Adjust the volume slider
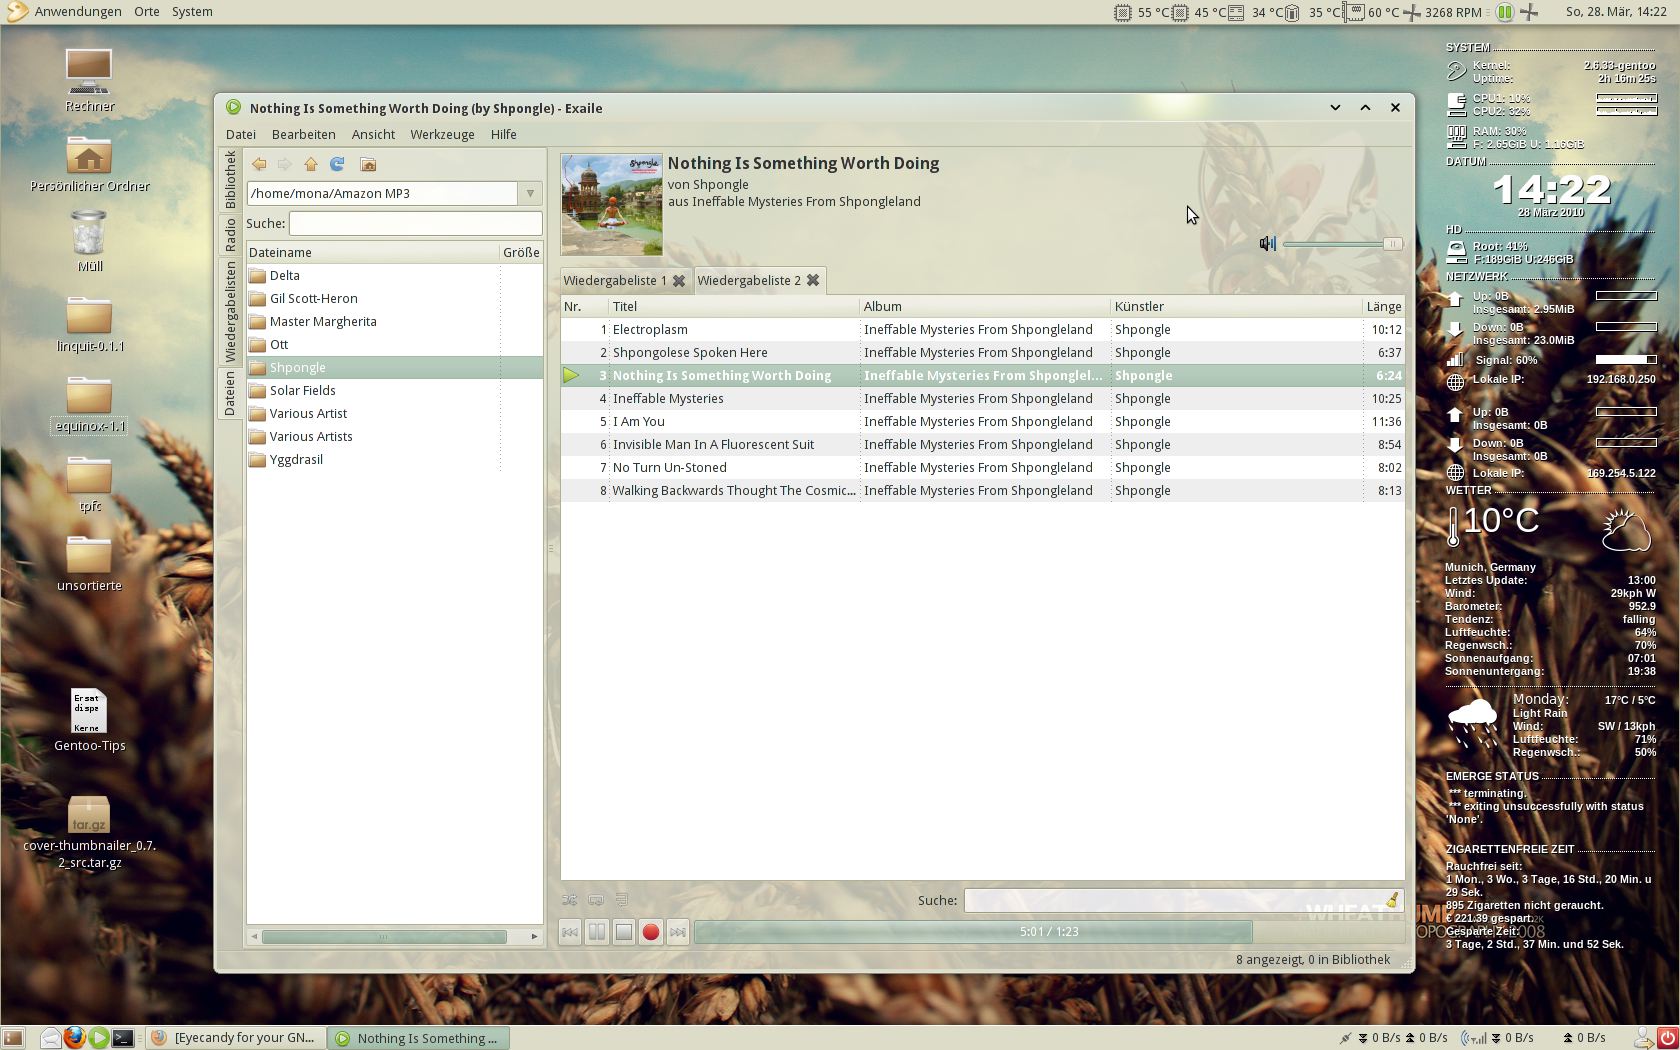 [1343, 244]
